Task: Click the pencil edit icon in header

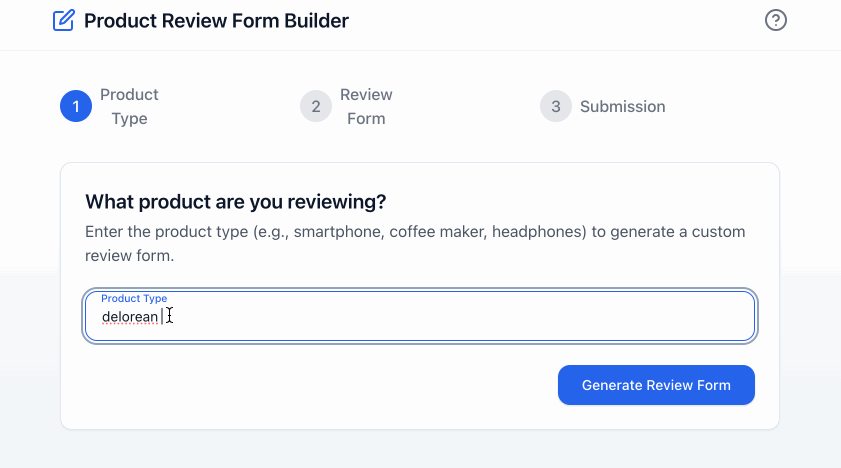Action: (64, 20)
